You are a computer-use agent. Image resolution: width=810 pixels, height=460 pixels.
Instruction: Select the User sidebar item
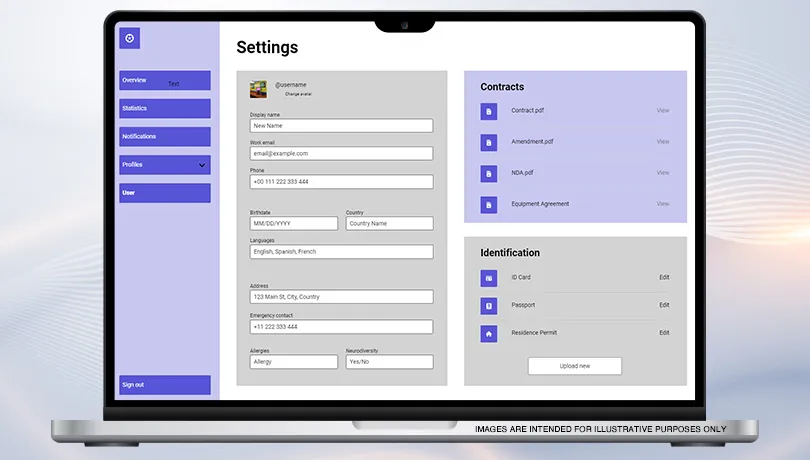(x=164, y=193)
